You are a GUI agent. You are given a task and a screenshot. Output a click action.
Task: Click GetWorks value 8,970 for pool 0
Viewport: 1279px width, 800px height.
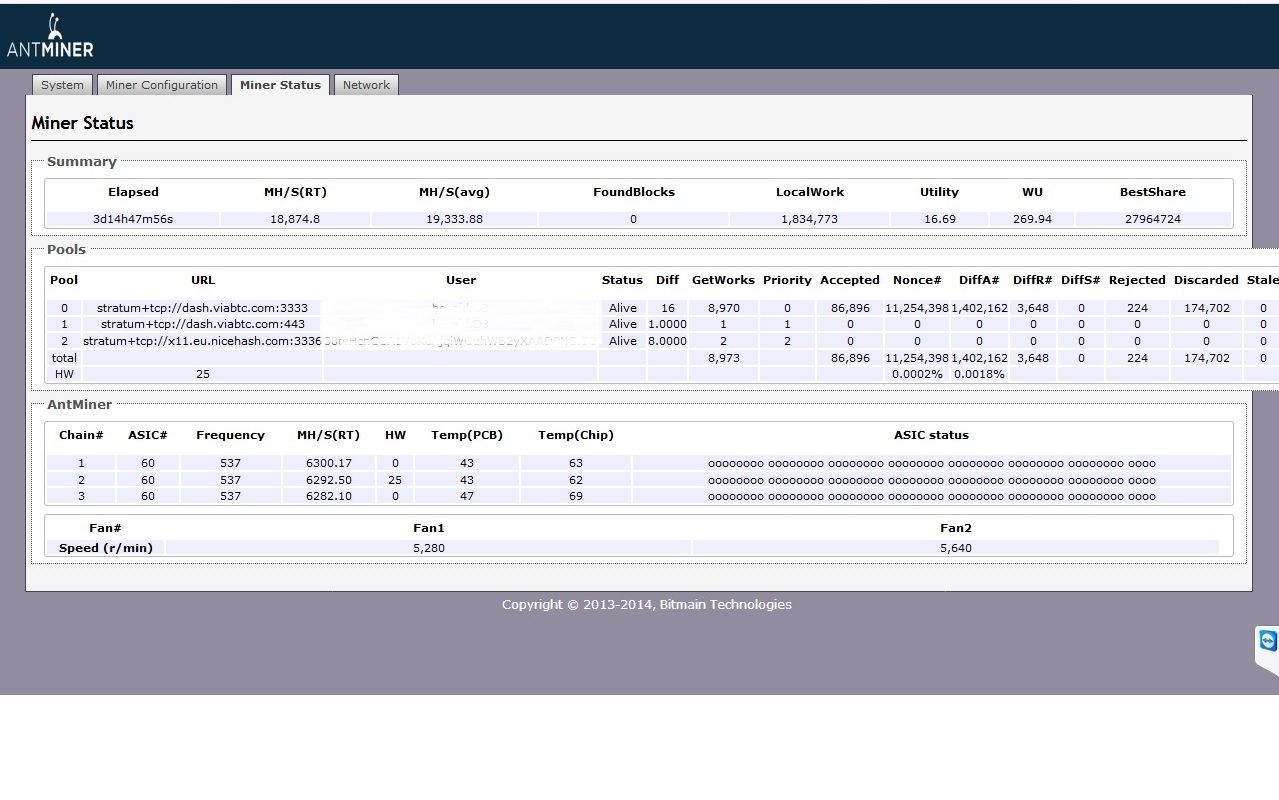click(x=723, y=308)
